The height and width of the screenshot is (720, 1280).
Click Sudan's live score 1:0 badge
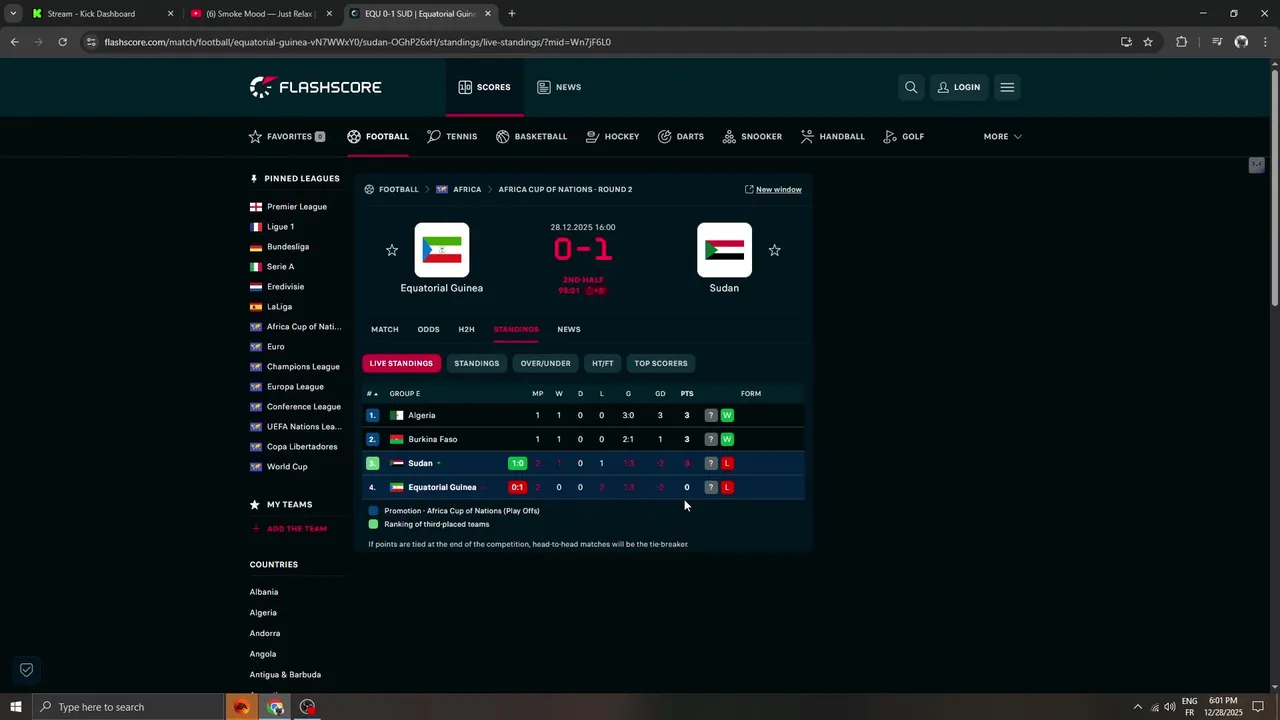(517, 463)
